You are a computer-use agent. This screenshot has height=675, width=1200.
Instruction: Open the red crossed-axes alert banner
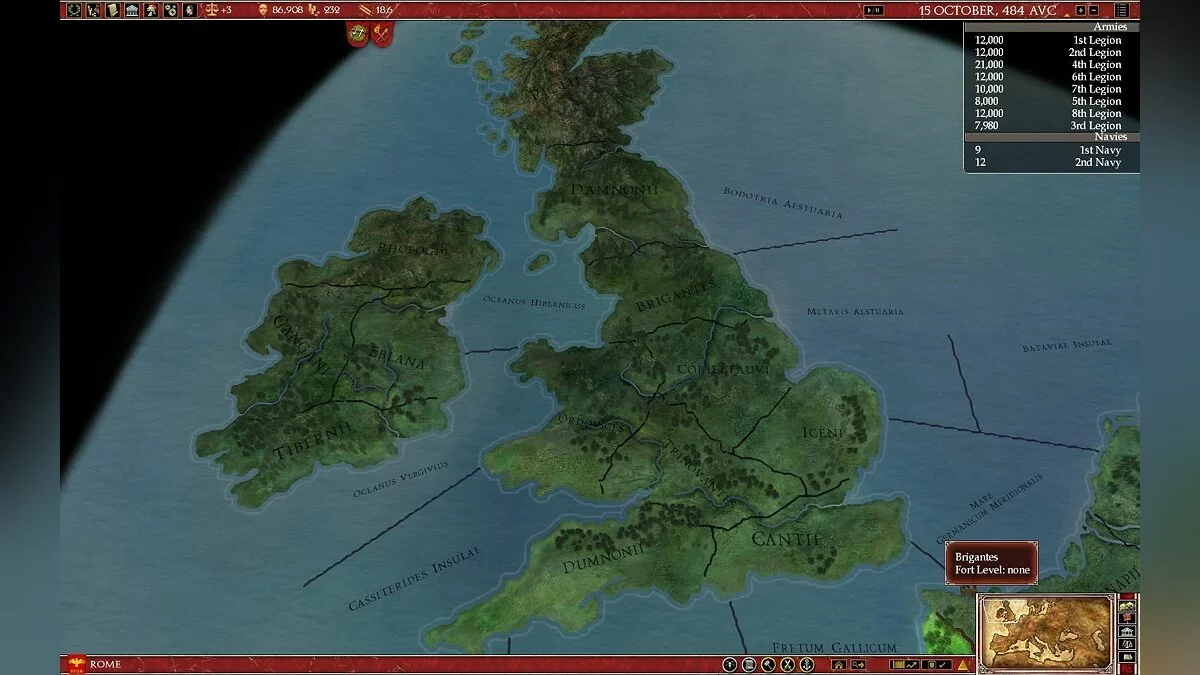382,34
